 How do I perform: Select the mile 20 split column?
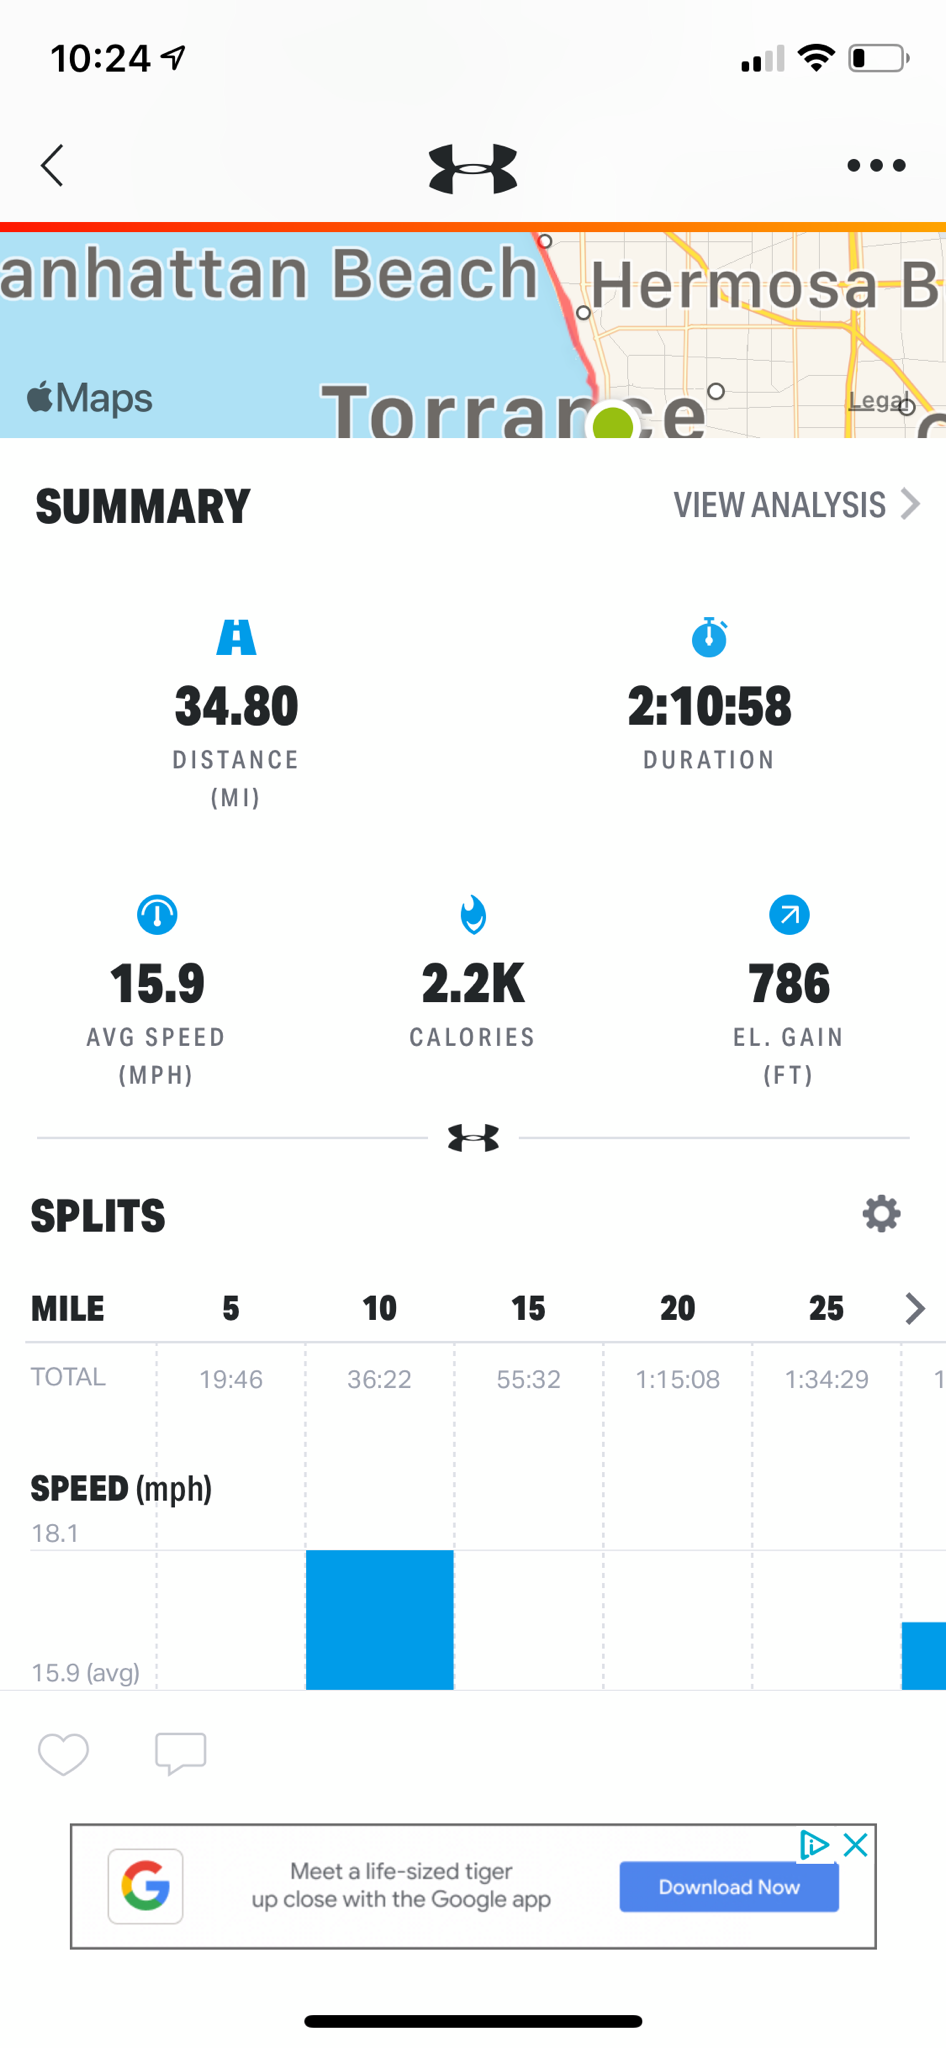click(677, 1308)
